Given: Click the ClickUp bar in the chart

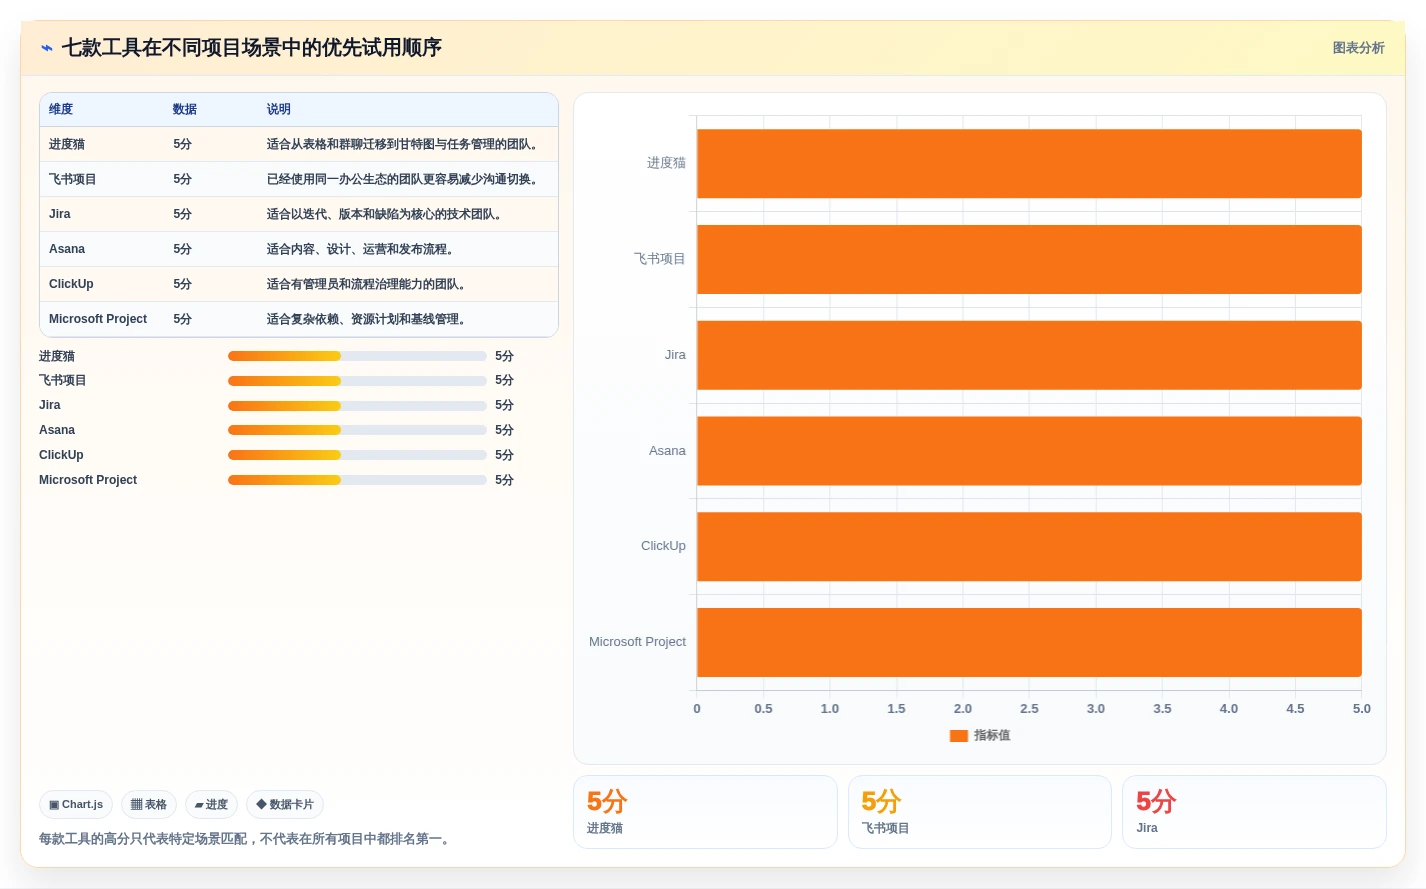Looking at the screenshot, I should (1029, 547).
